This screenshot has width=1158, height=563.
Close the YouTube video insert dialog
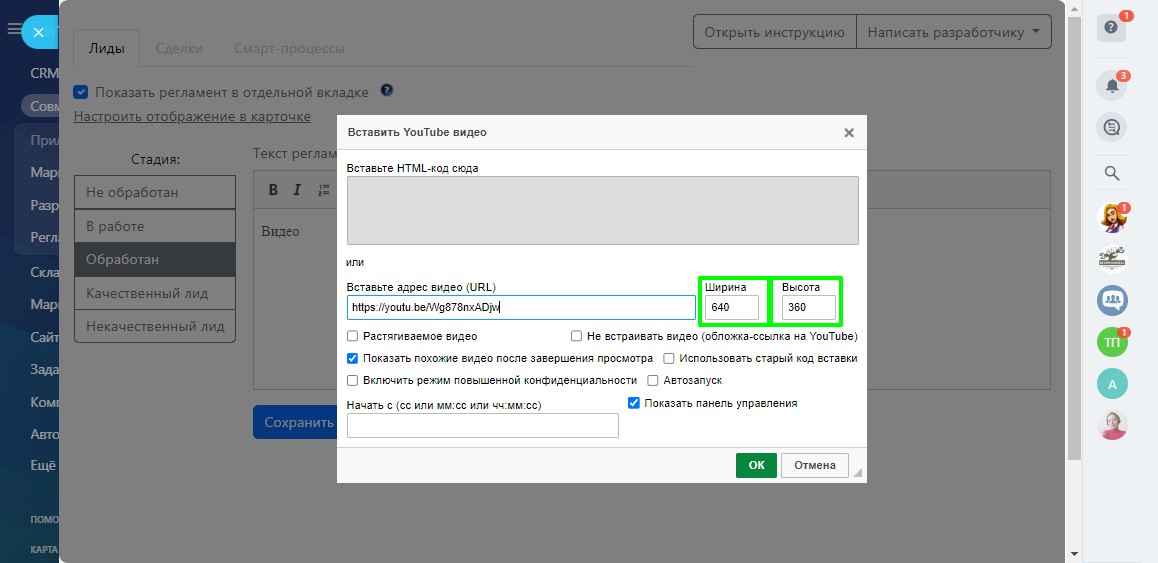(x=848, y=132)
